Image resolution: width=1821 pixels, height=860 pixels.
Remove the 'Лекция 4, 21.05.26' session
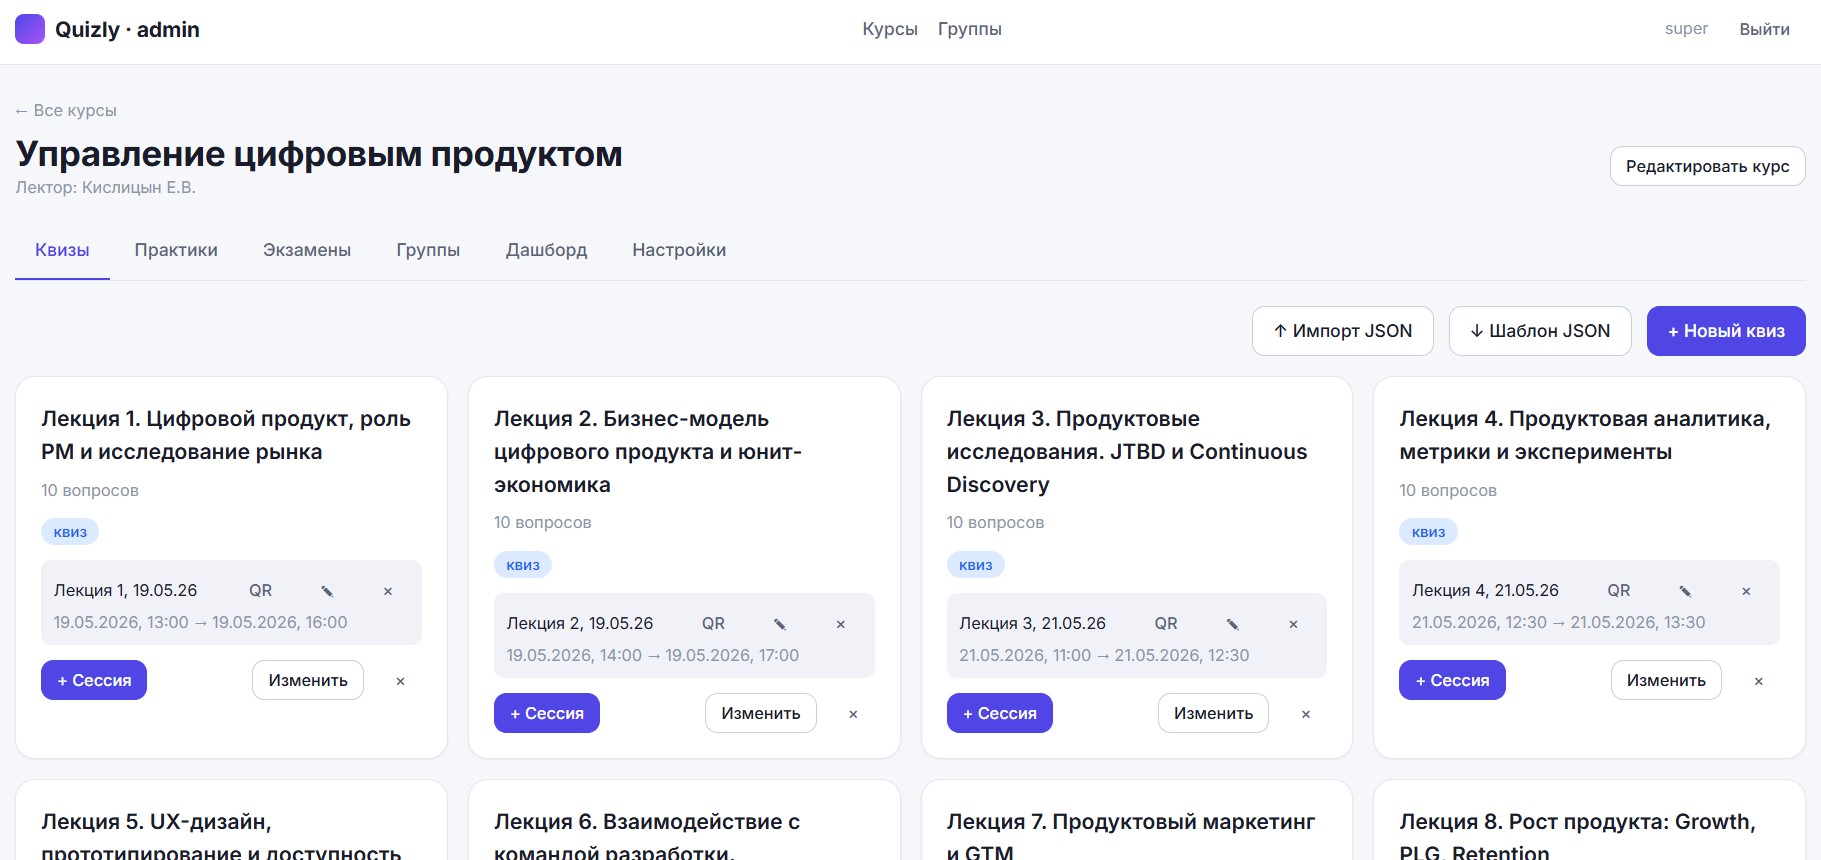tap(1747, 591)
